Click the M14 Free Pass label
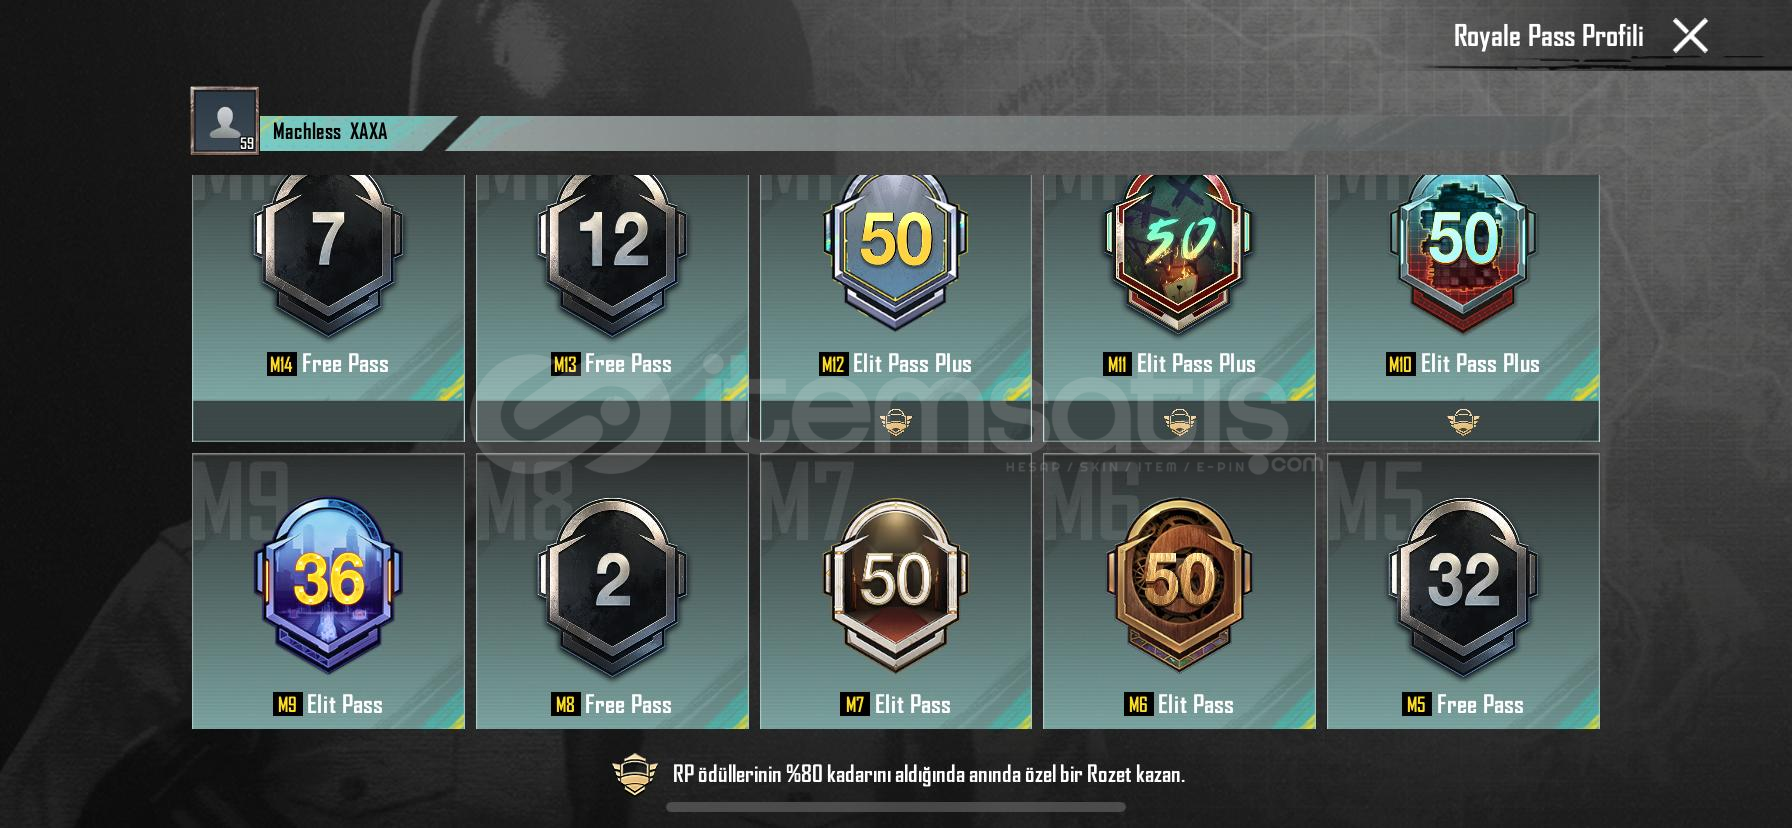Viewport: 1792px width, 828px height. [x=328, y=364]
